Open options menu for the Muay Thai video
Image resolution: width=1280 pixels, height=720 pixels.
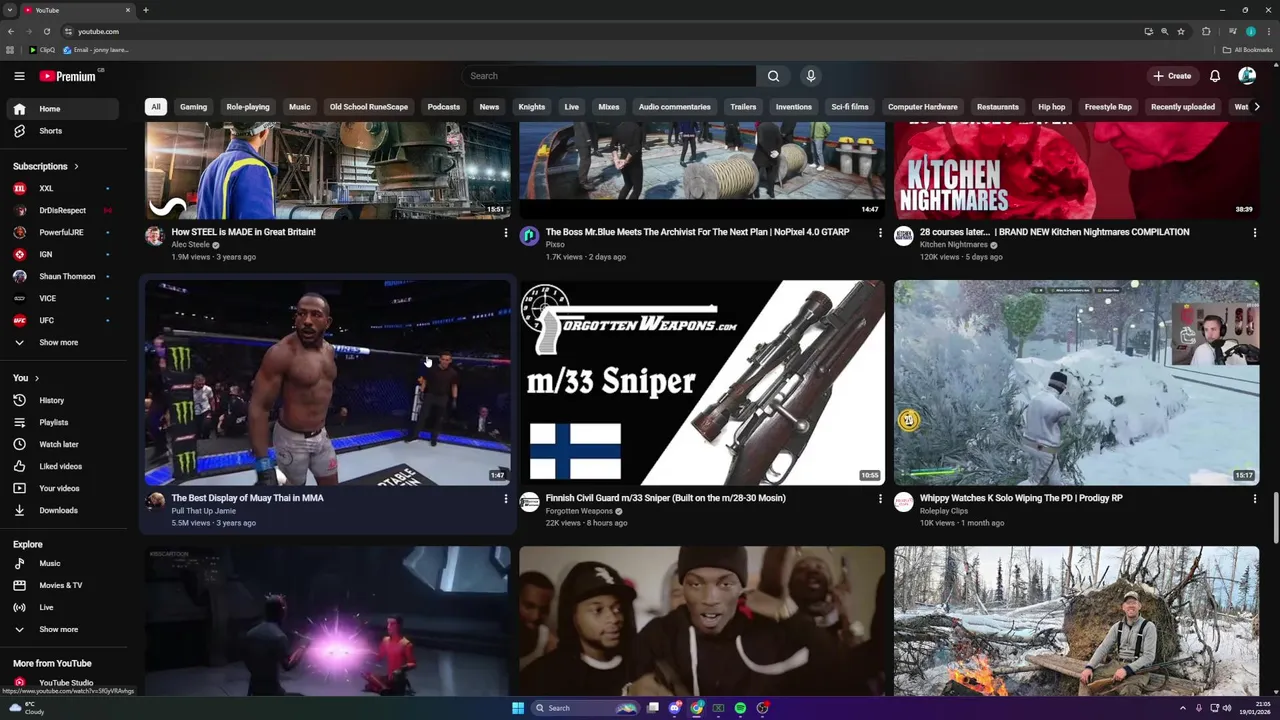[505, 498]
